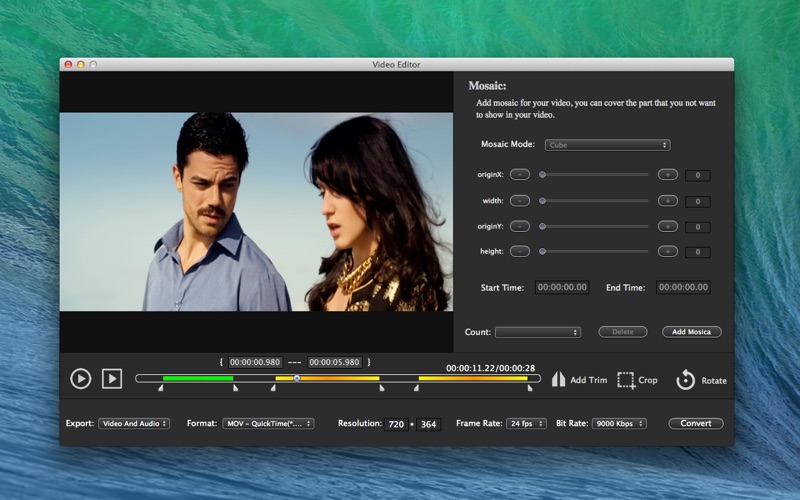Open the Export Video And Audio dropdown
800x500 pixels.
tap(134, 423)
